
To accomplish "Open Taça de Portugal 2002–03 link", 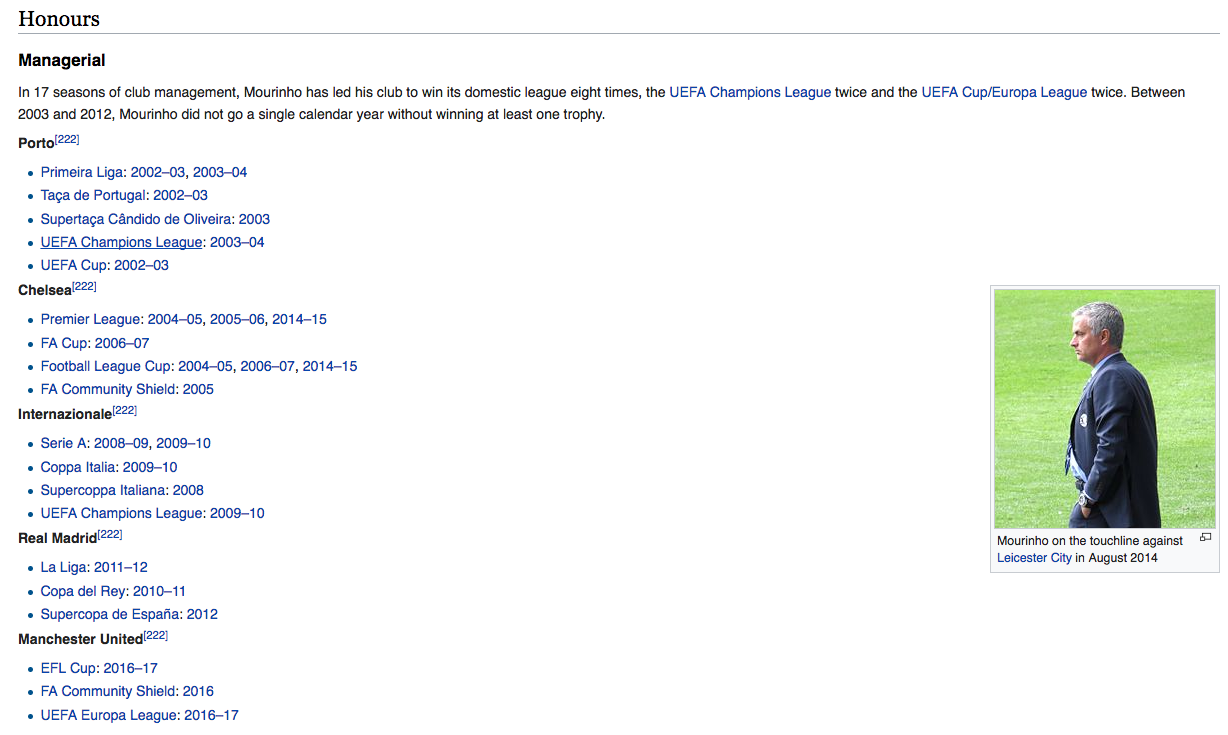I will [180, 195].
